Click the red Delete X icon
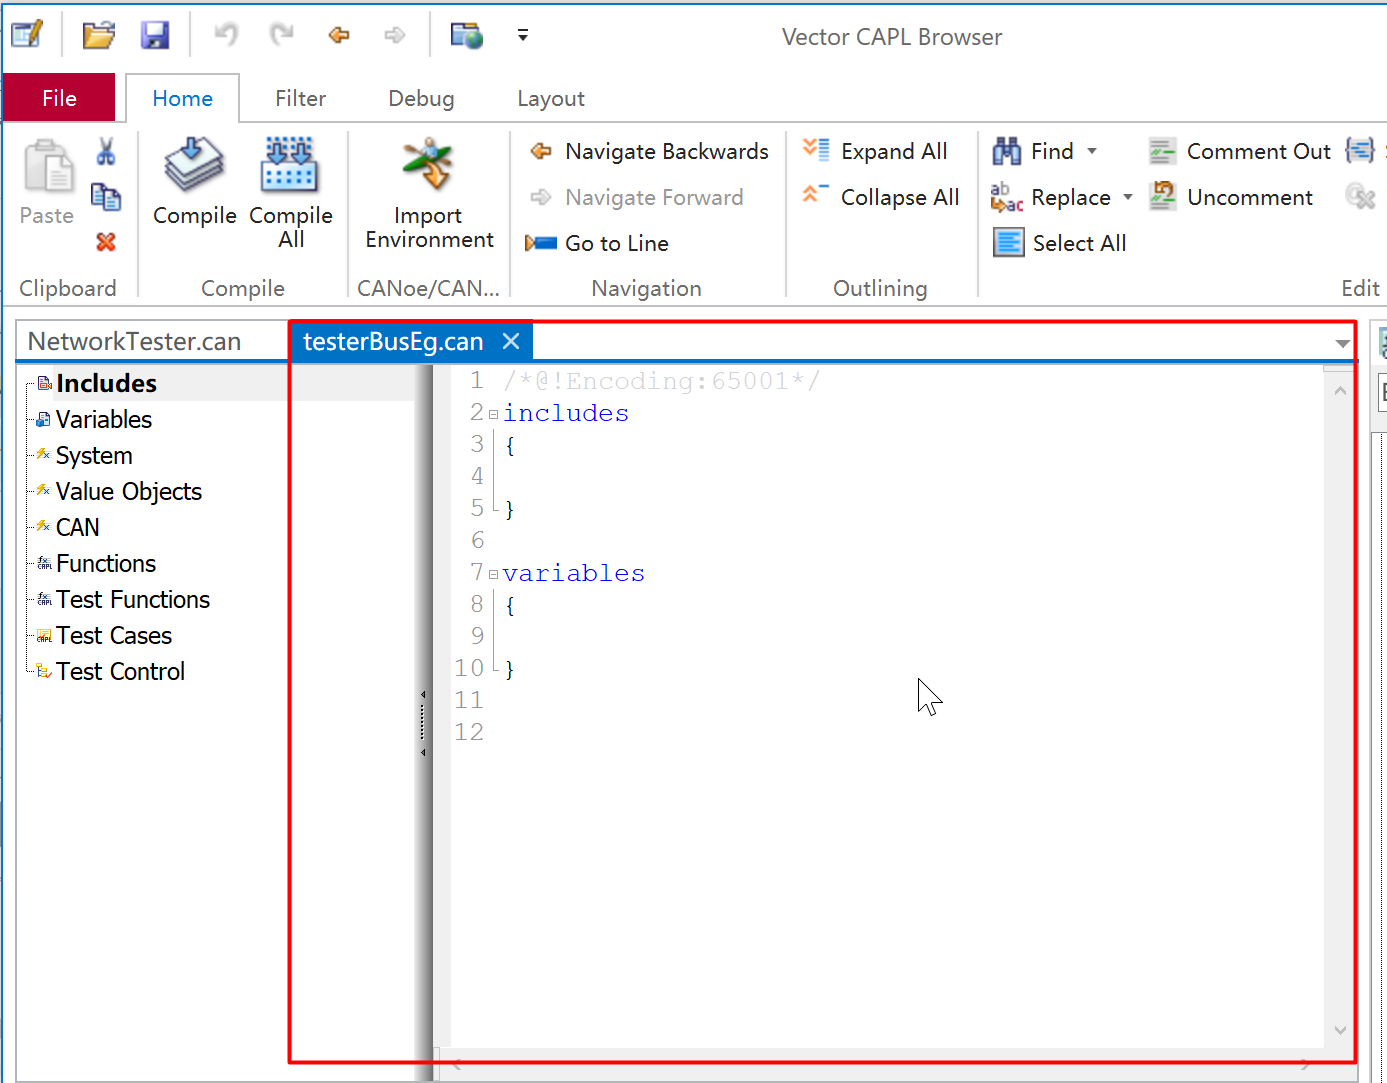 [x=106, y=242]
